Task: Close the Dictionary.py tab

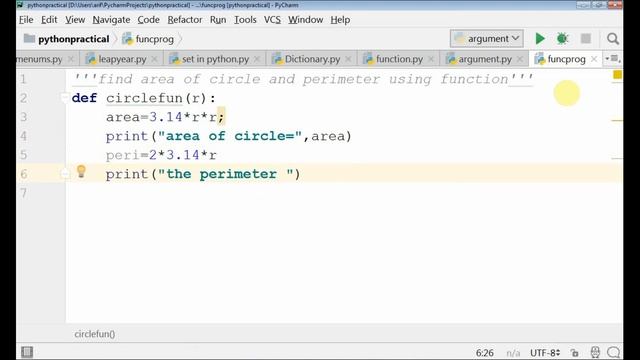Action: (348, 59)
